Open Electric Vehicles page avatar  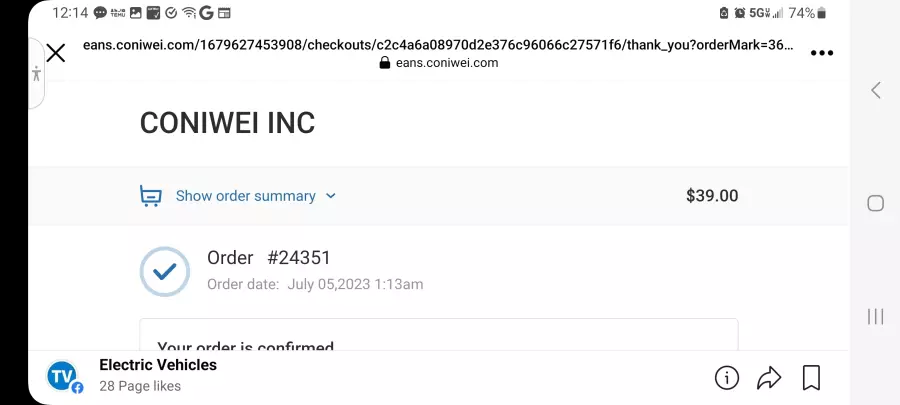pos(63,377)
